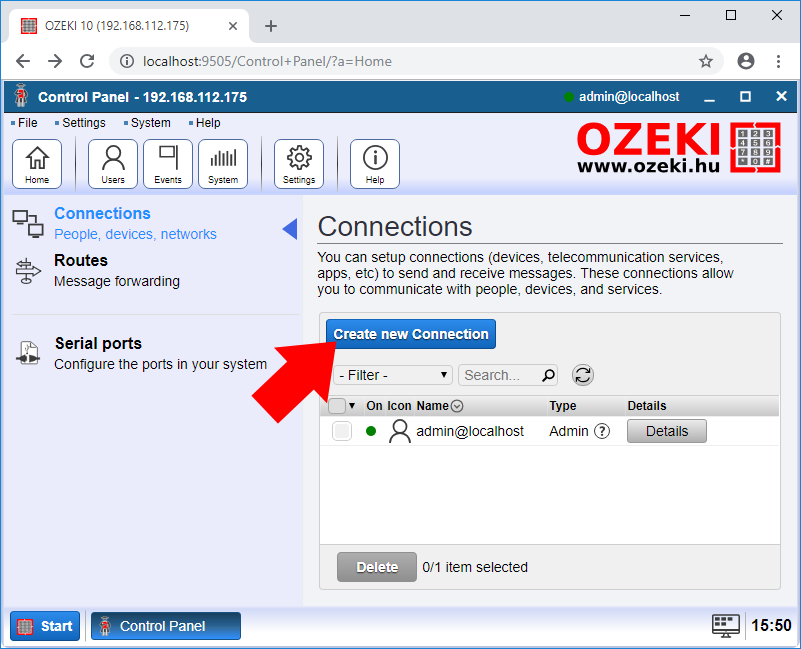The image size is (801, 649).
Task: Open the Events flag icon
Action: 168,164
